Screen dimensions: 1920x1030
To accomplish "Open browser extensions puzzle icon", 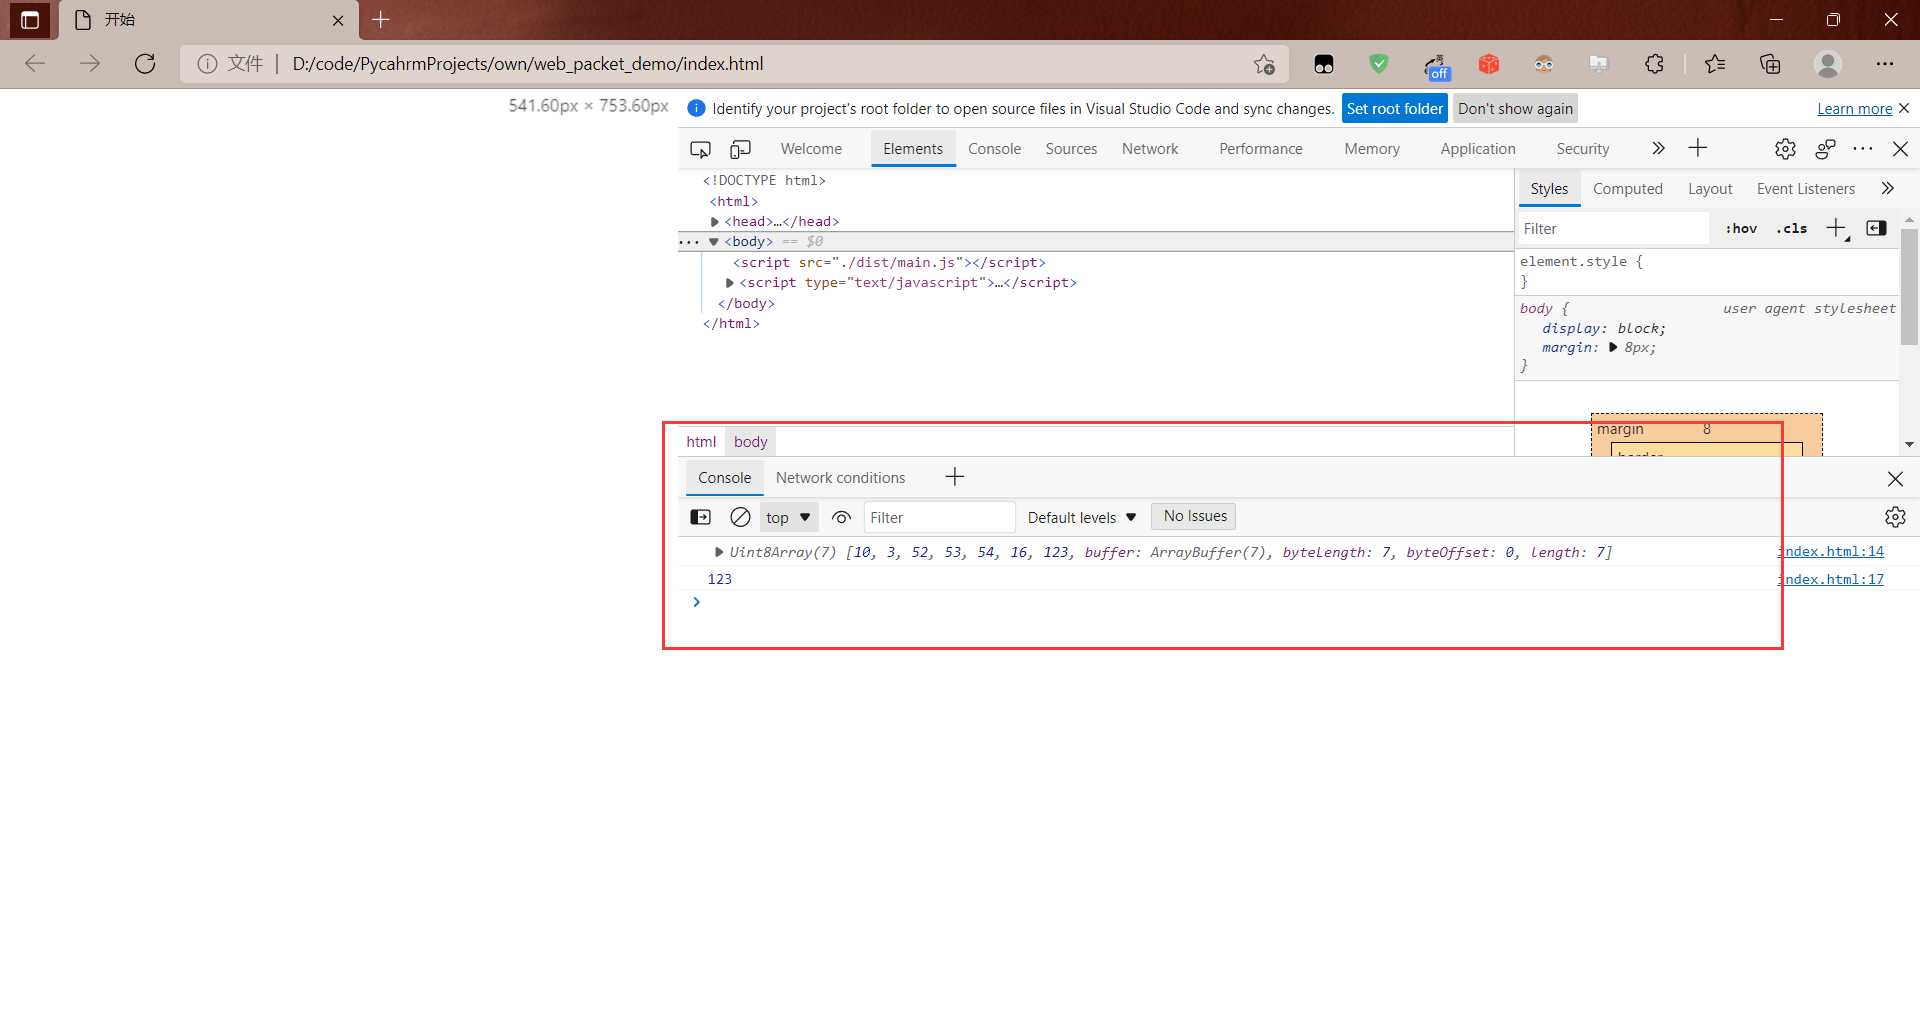I will tap(1654, 64).
